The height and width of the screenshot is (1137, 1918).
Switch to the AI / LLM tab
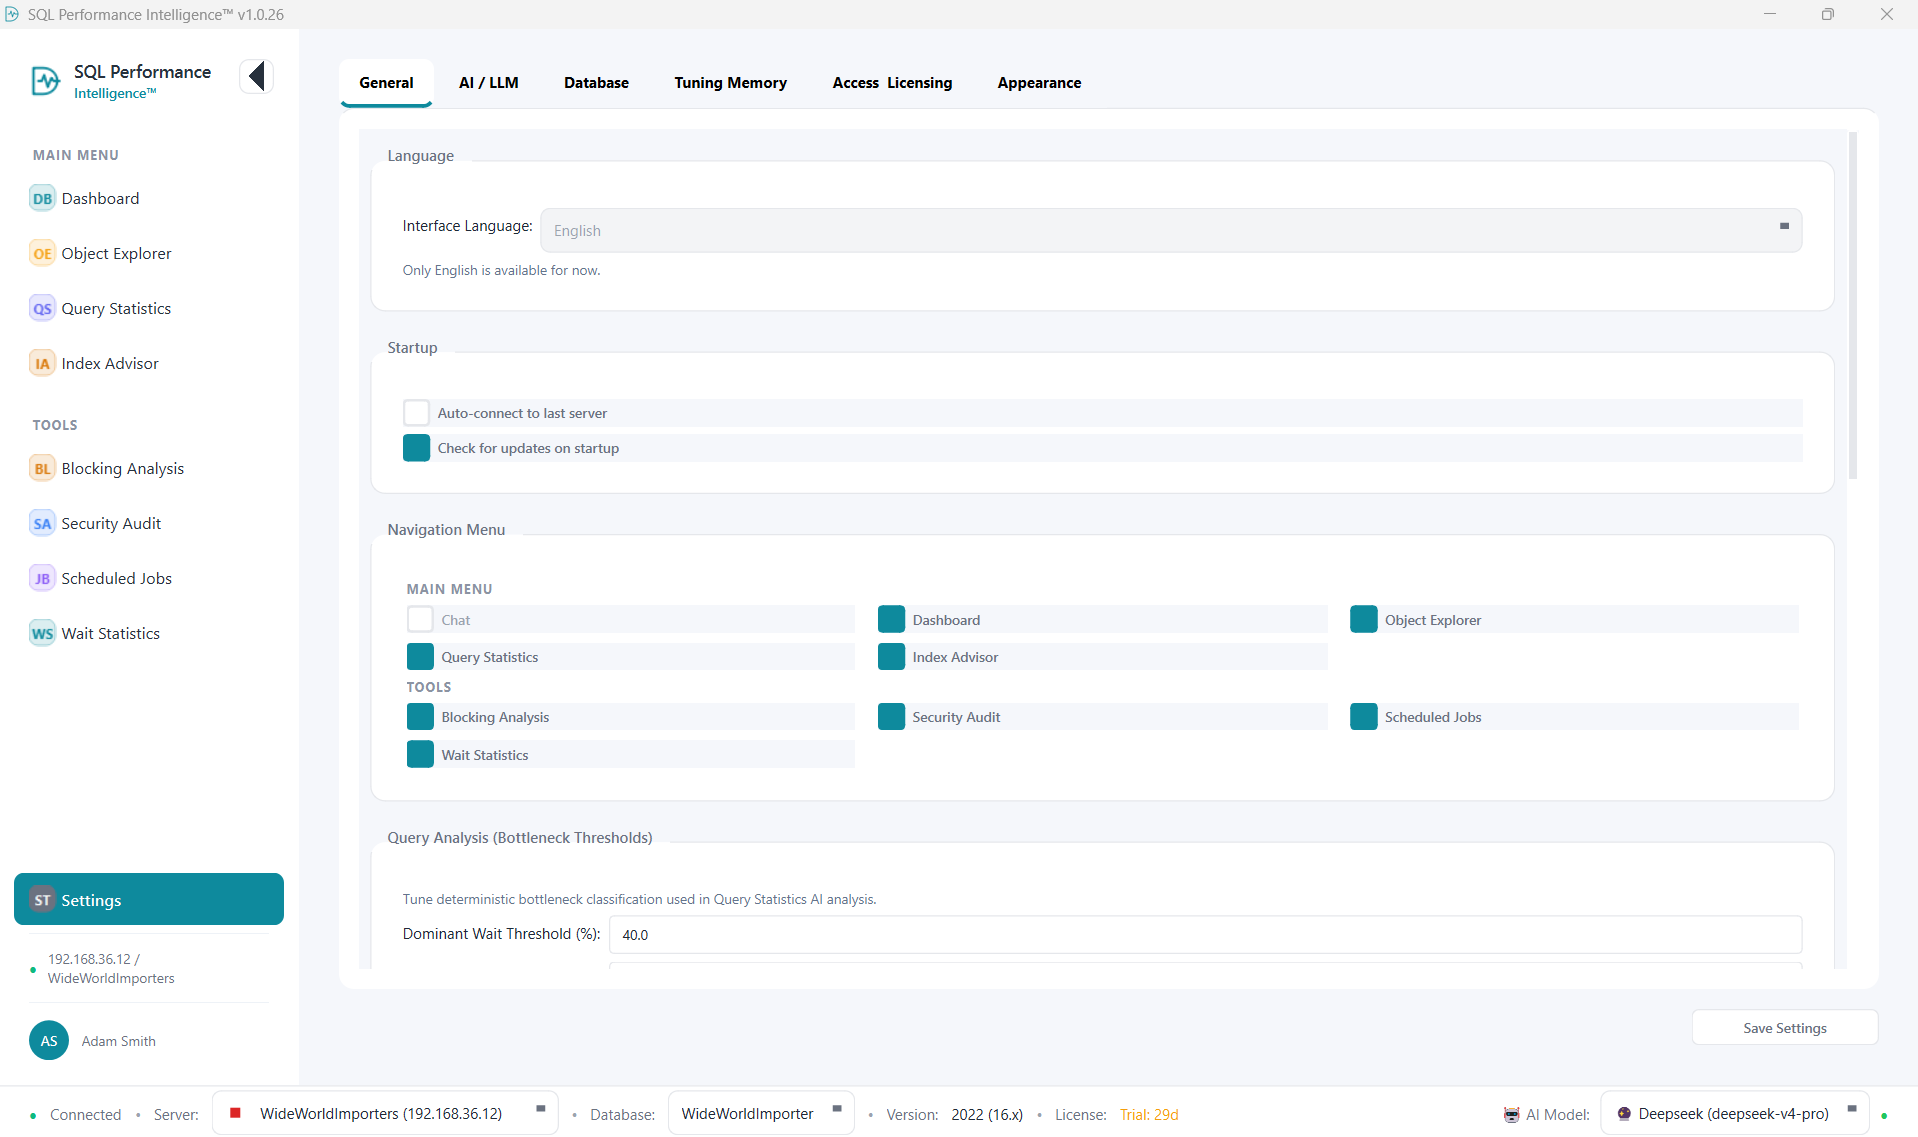(489, 83)
